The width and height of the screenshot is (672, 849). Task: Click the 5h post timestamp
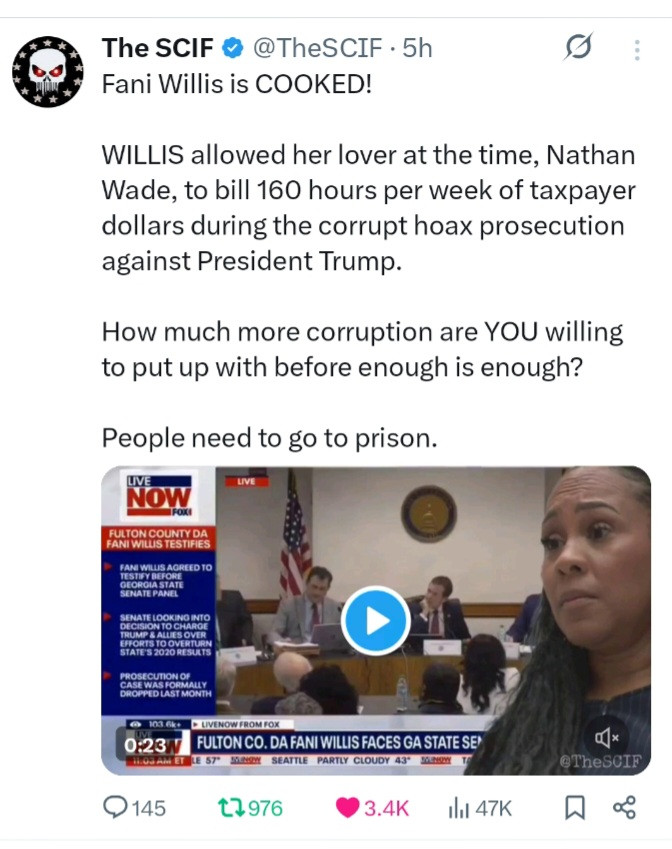pyautogui.click(x=417, y=48)
